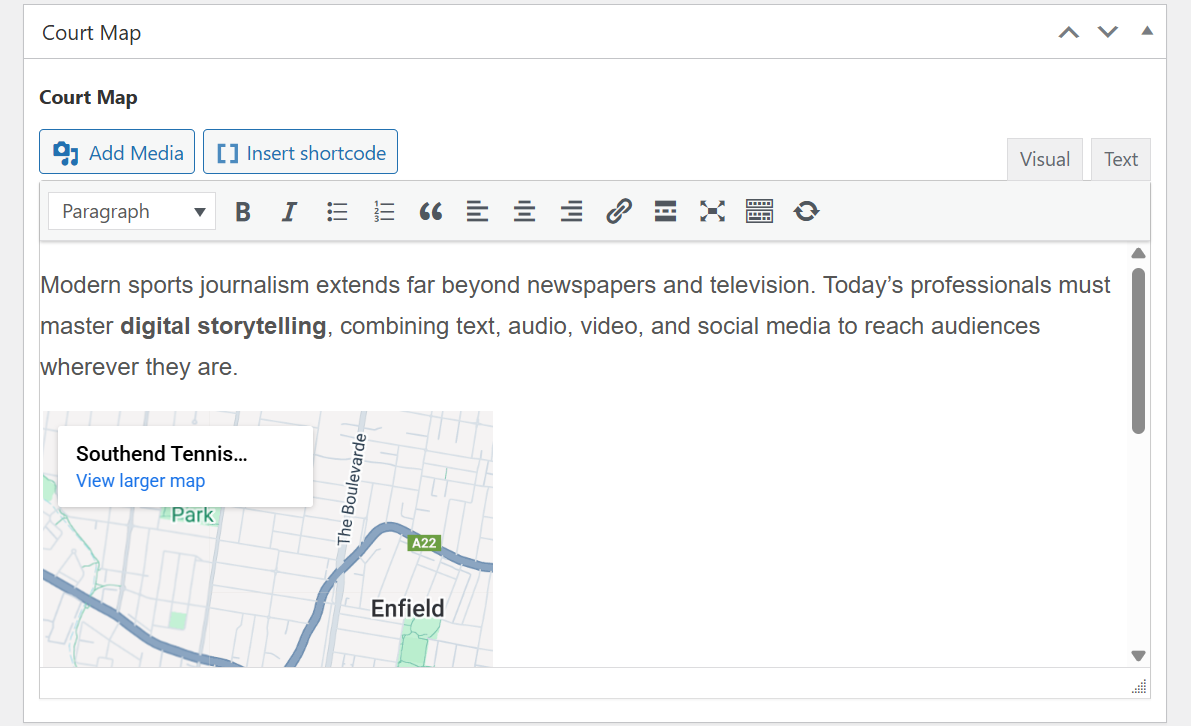The image size is (1191, 726).
Task: Apply italic formatting
Action: click(x=289, y=212)
